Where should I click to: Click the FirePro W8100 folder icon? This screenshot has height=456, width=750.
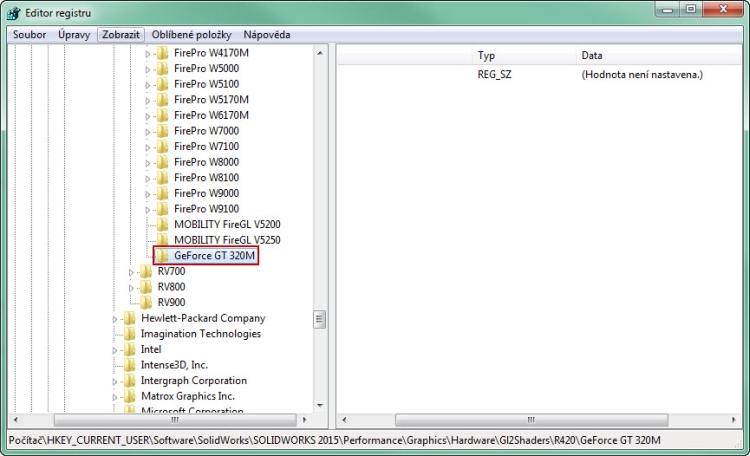(x=163, y=178)
